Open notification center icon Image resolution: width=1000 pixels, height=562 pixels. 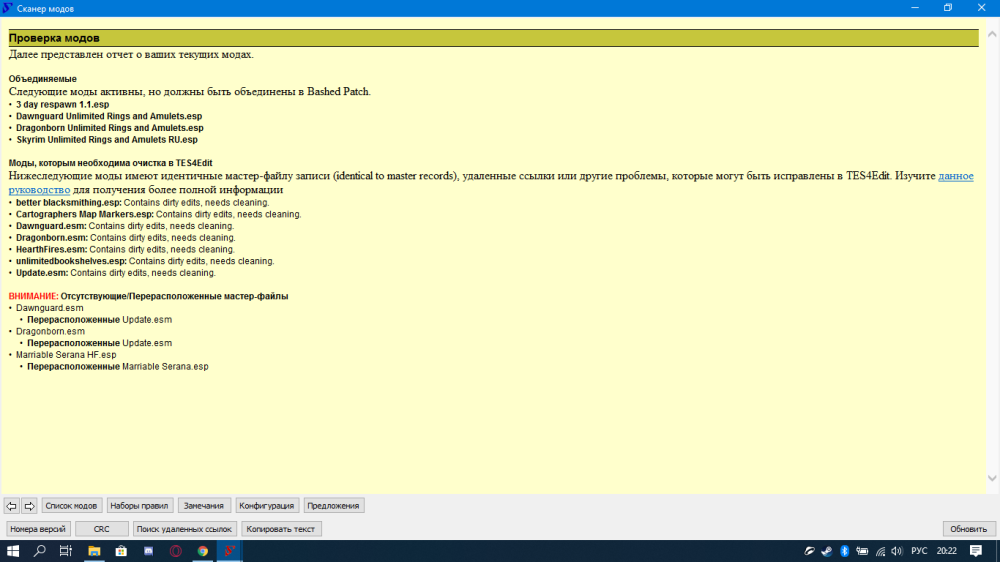pos(976,551)
